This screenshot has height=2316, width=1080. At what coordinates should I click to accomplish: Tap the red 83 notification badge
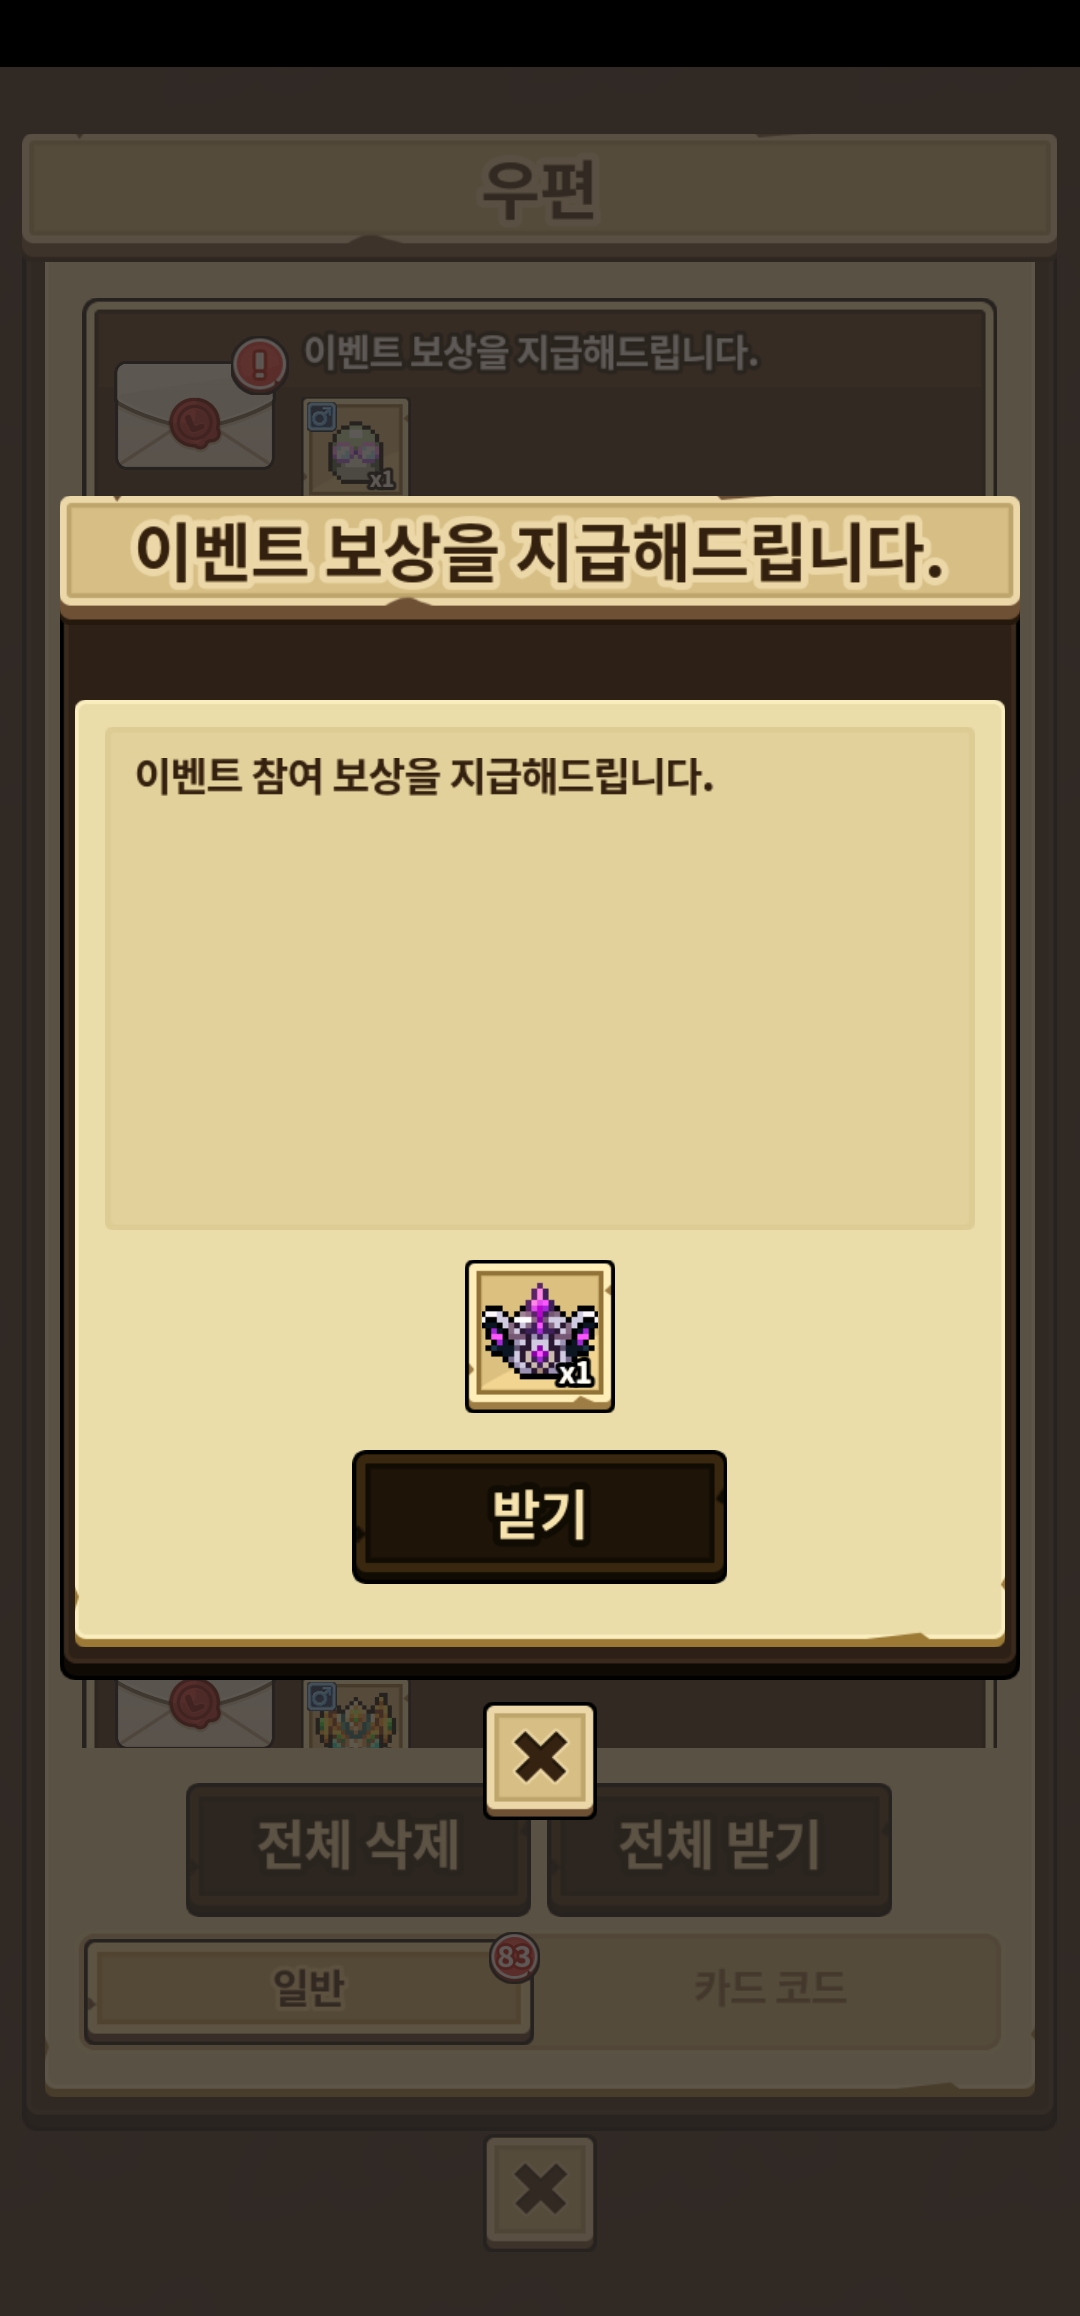514,1957
